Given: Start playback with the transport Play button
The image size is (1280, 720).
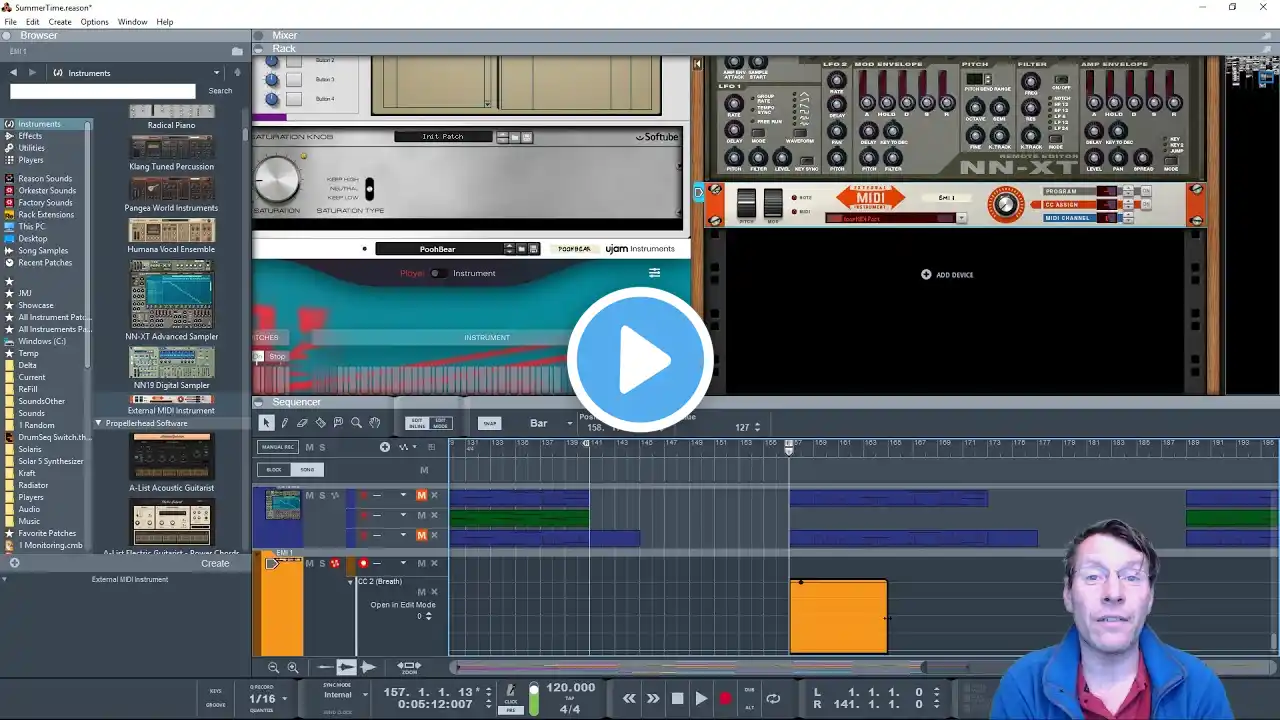Looking at the screenshot, I should (x=701, y=698).
